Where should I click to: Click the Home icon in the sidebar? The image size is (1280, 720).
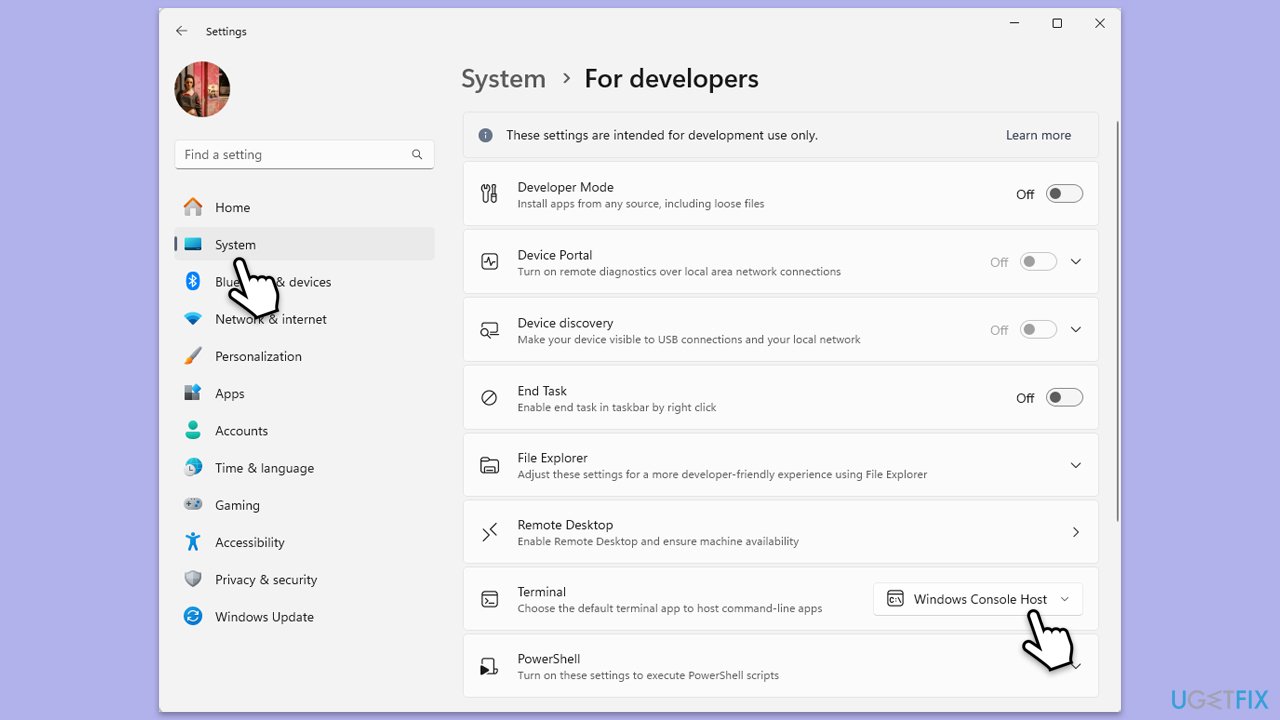193,207
